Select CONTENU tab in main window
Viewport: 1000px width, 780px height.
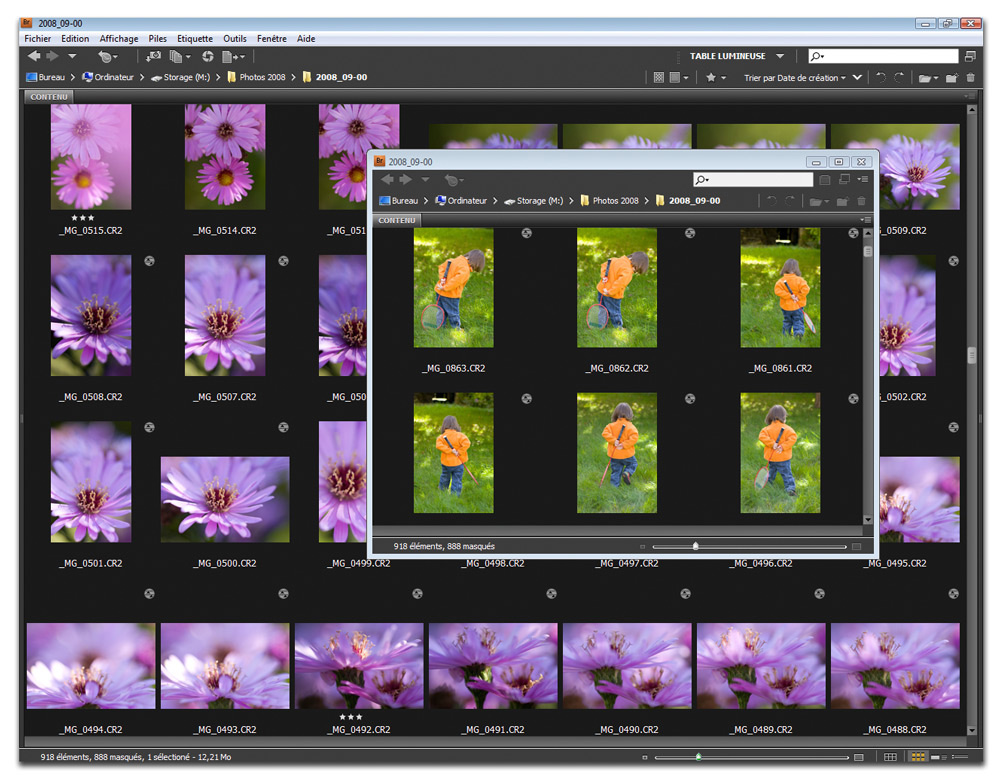coord(49,97)
